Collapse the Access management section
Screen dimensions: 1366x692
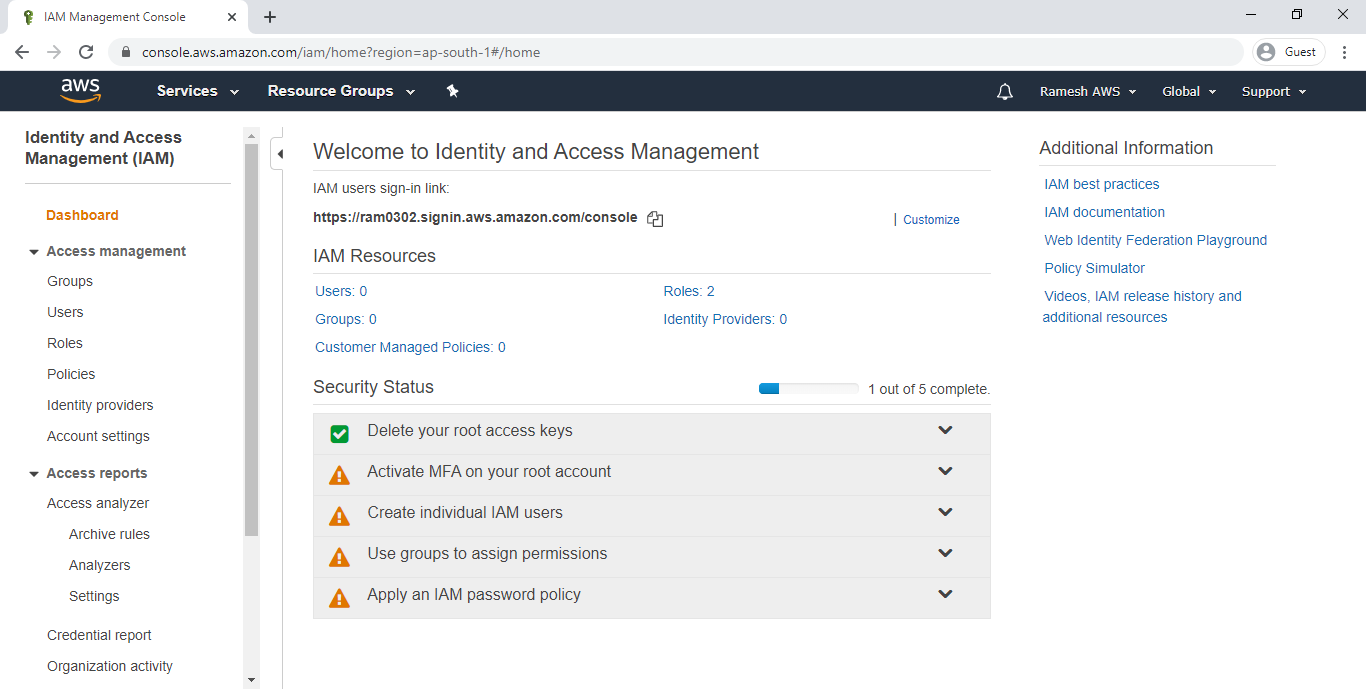click(34, 252)
